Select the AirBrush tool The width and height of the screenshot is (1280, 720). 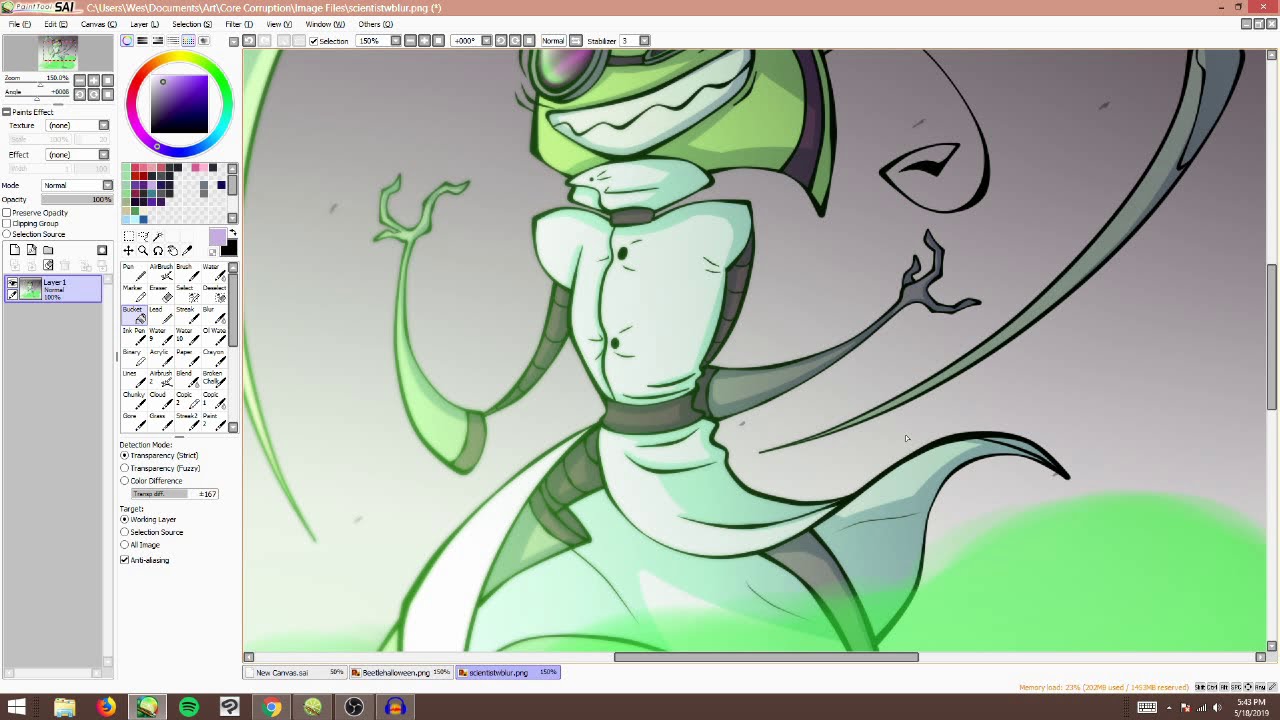click(160, 272)
